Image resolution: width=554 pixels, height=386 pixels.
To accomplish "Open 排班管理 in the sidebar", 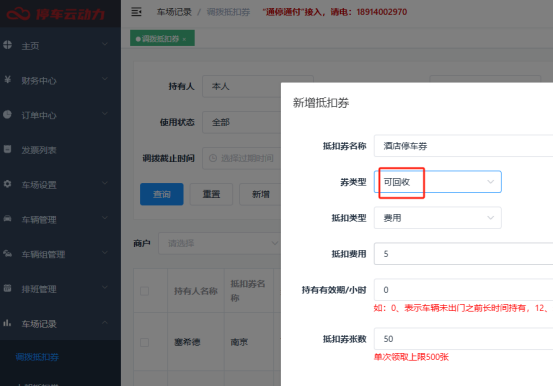I will coord(60,289).
